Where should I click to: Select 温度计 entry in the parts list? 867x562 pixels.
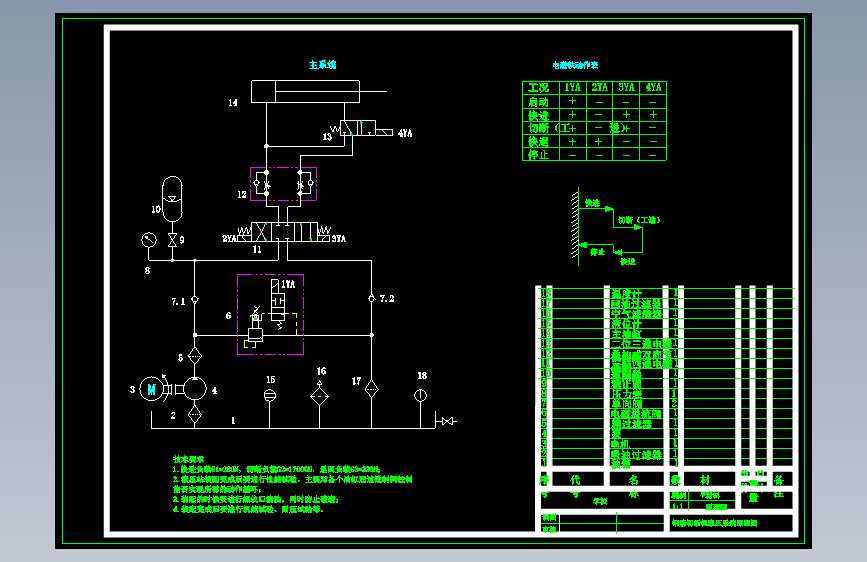626,294
